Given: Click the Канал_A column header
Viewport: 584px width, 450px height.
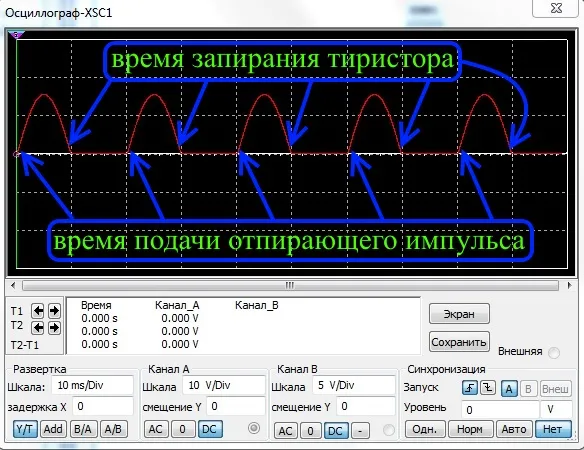Looking at the screenshot, I should point(177,305).
